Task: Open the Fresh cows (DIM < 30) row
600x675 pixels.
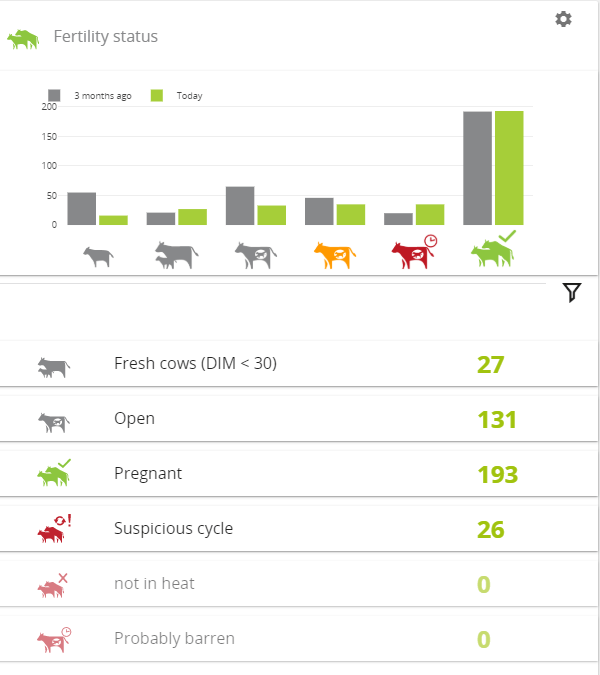Action: pos(299,364)
